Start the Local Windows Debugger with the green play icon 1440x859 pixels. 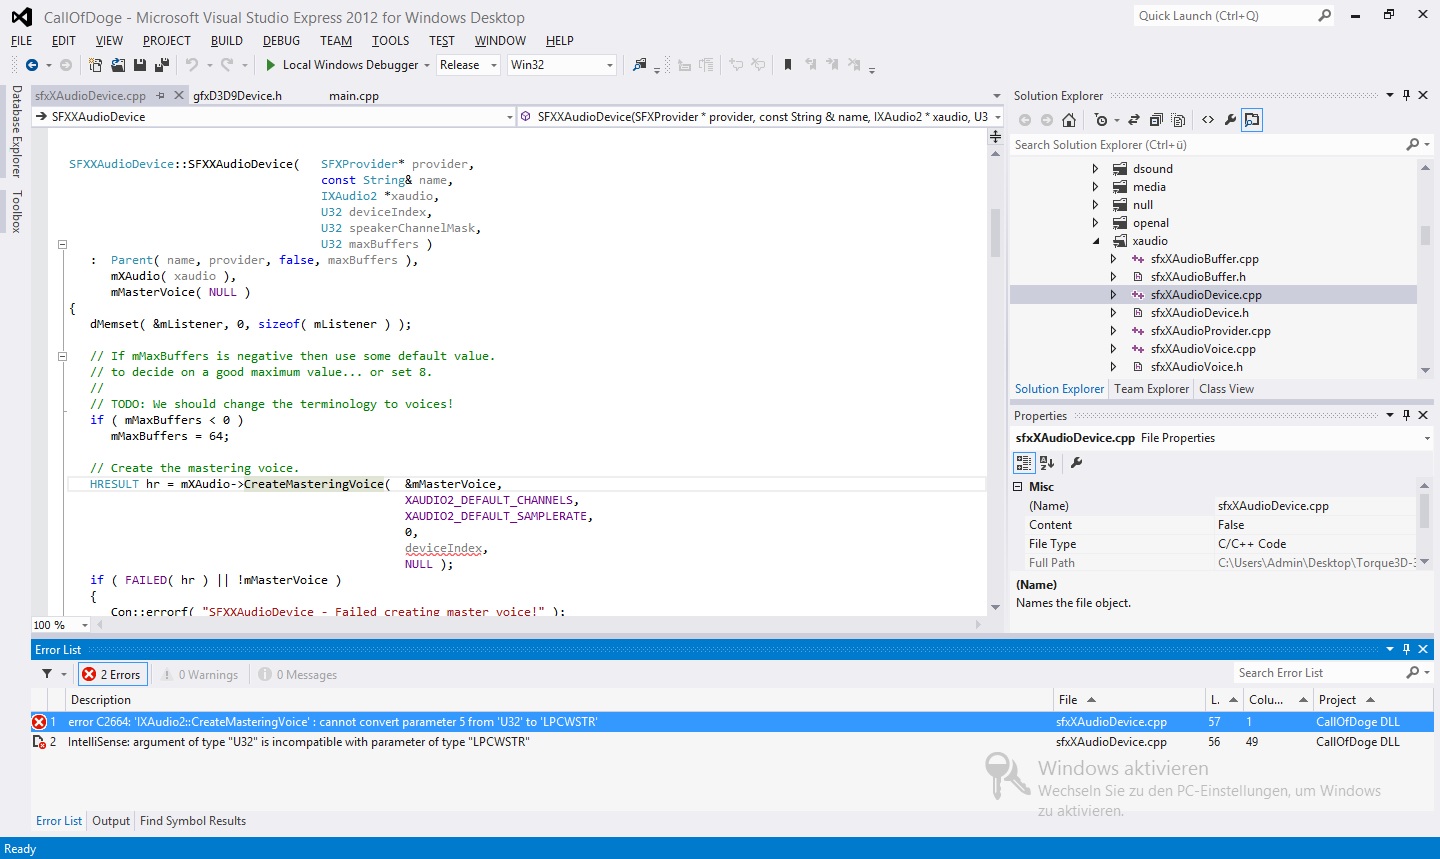(270, 65)
